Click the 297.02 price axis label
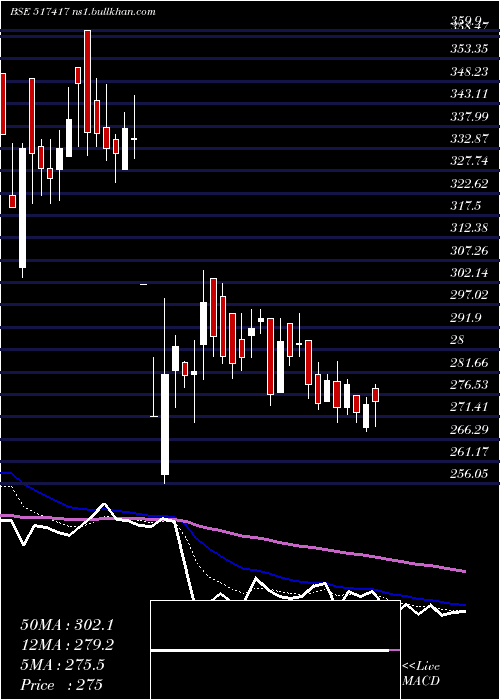This screenshot has width=500, height=700. (x=468, y=295)
